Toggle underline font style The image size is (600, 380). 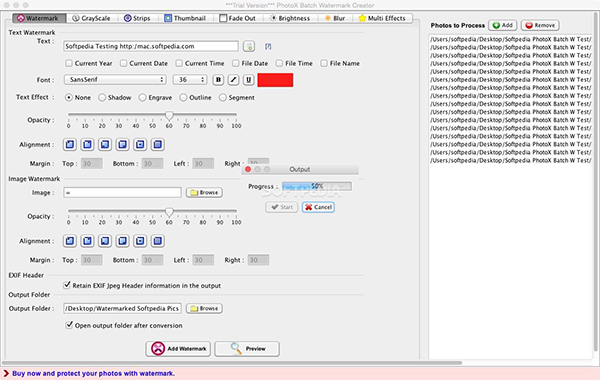pos(249,80)
